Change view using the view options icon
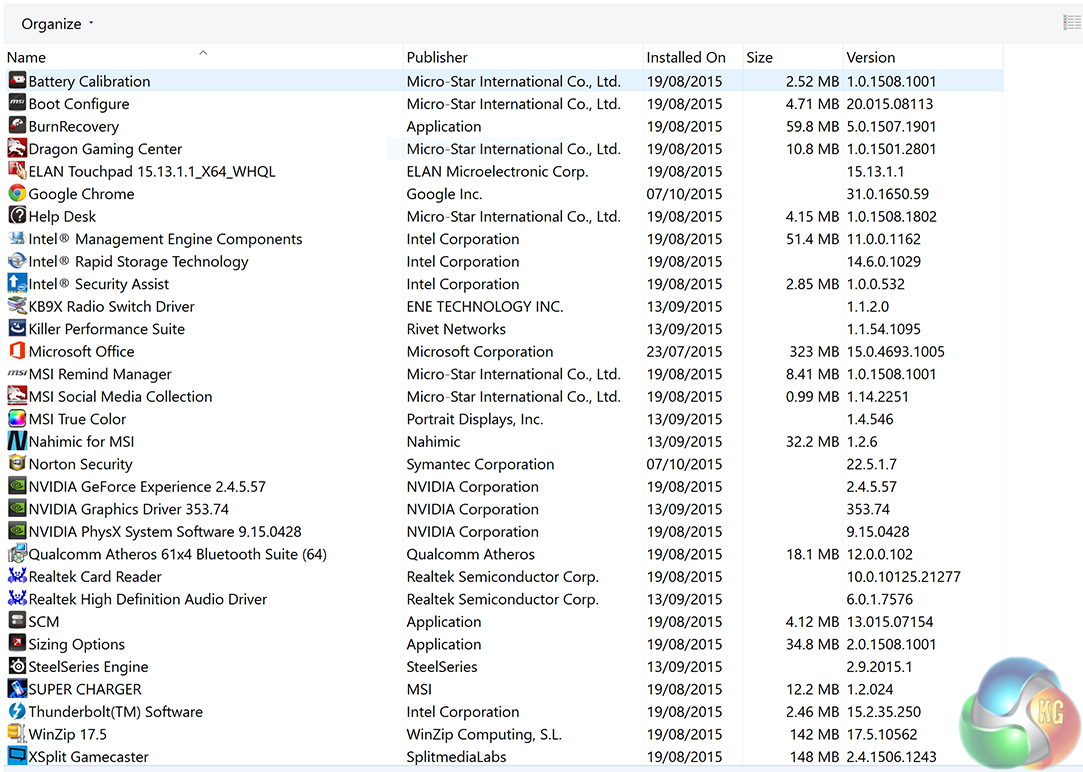1083x772 pixels. click(x=1071, y=23)
